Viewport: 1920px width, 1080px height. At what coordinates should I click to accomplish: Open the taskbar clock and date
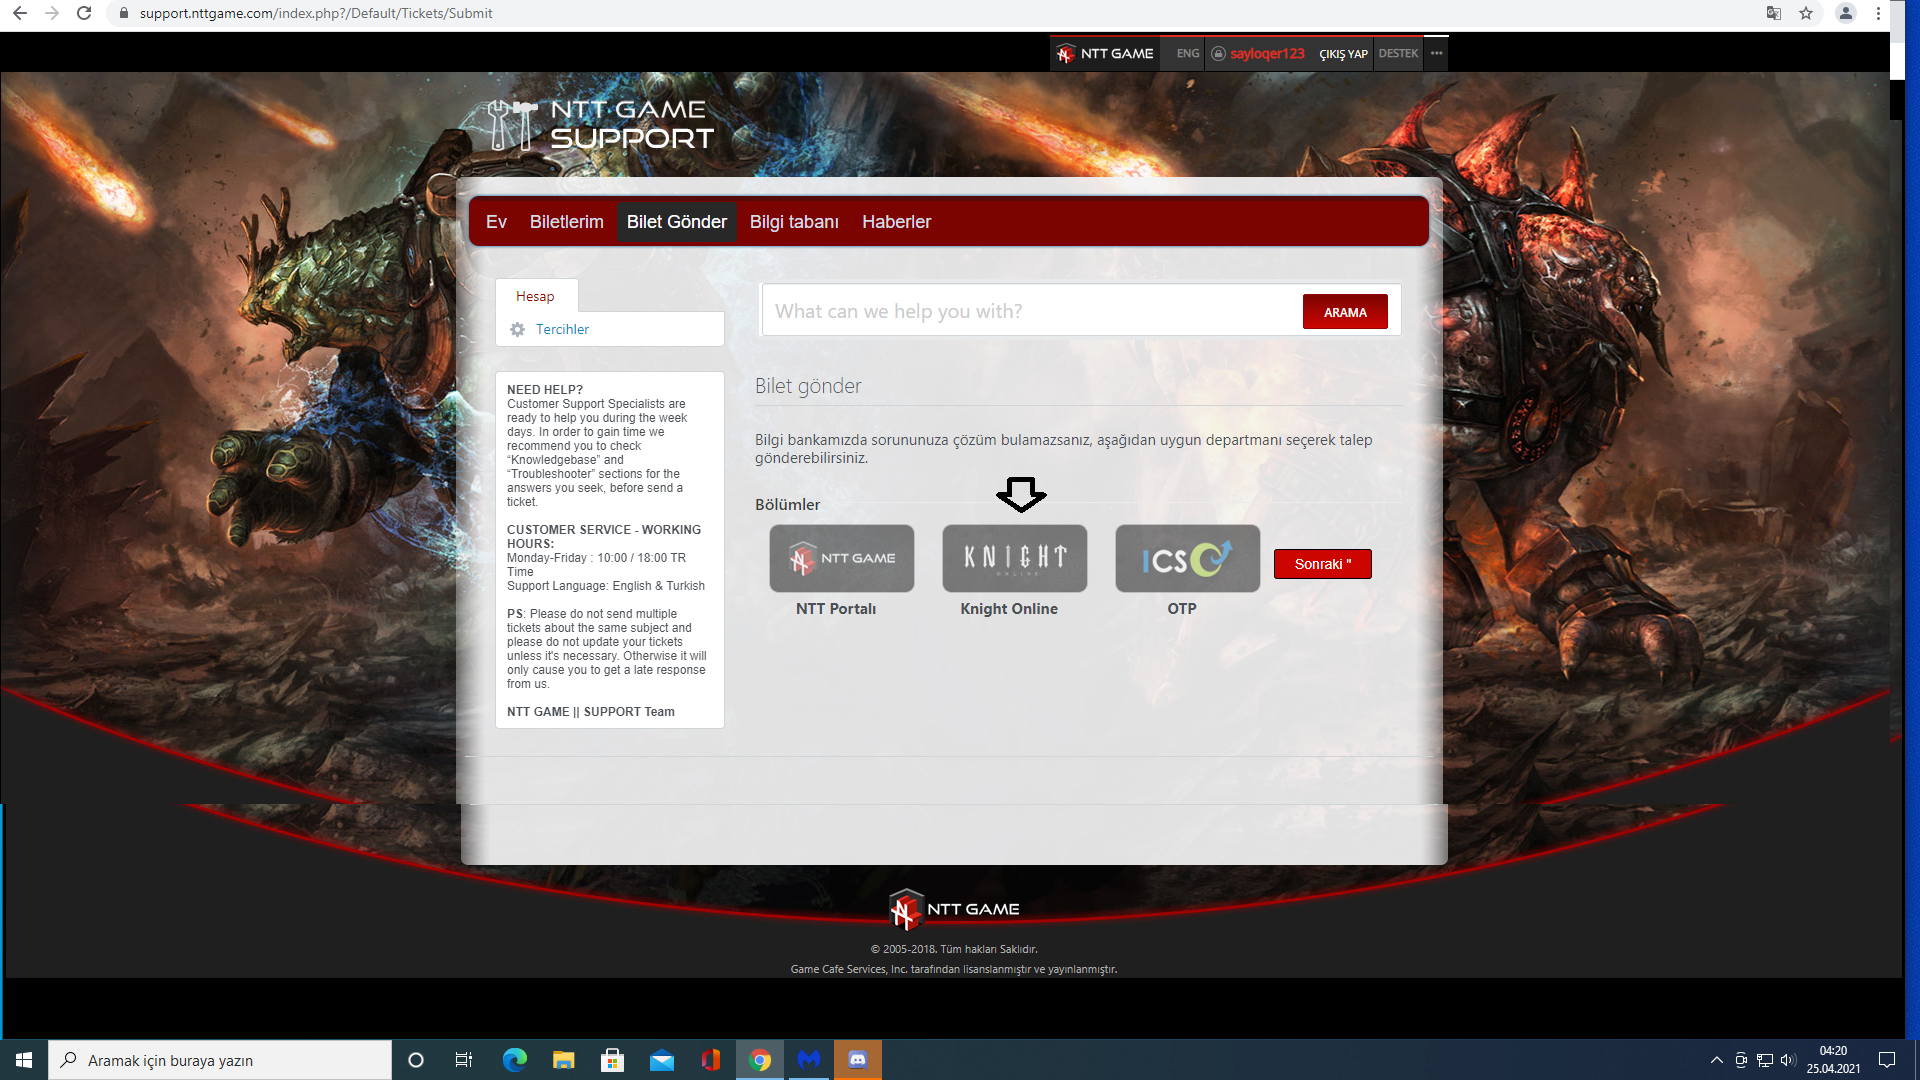coord(1833,1060)
